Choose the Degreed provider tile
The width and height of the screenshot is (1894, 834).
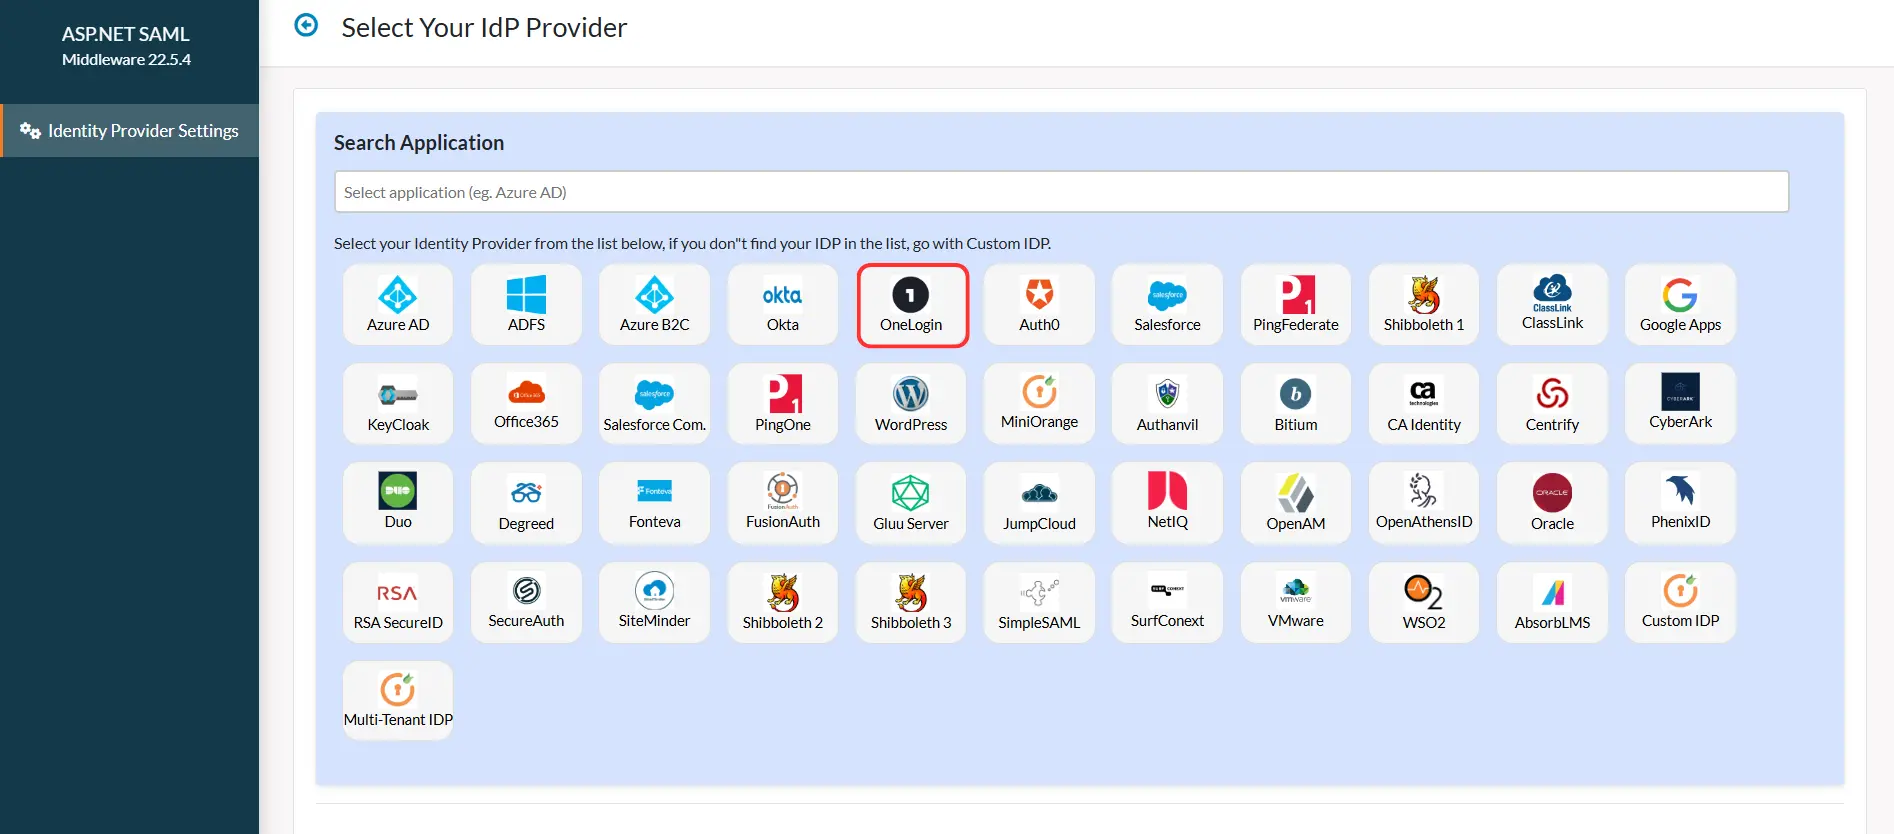pos(526,503)
